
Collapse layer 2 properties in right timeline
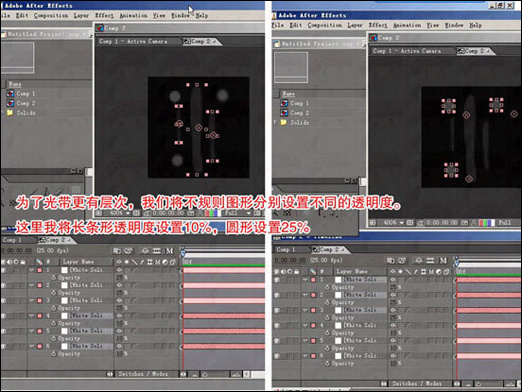[305, 295]
